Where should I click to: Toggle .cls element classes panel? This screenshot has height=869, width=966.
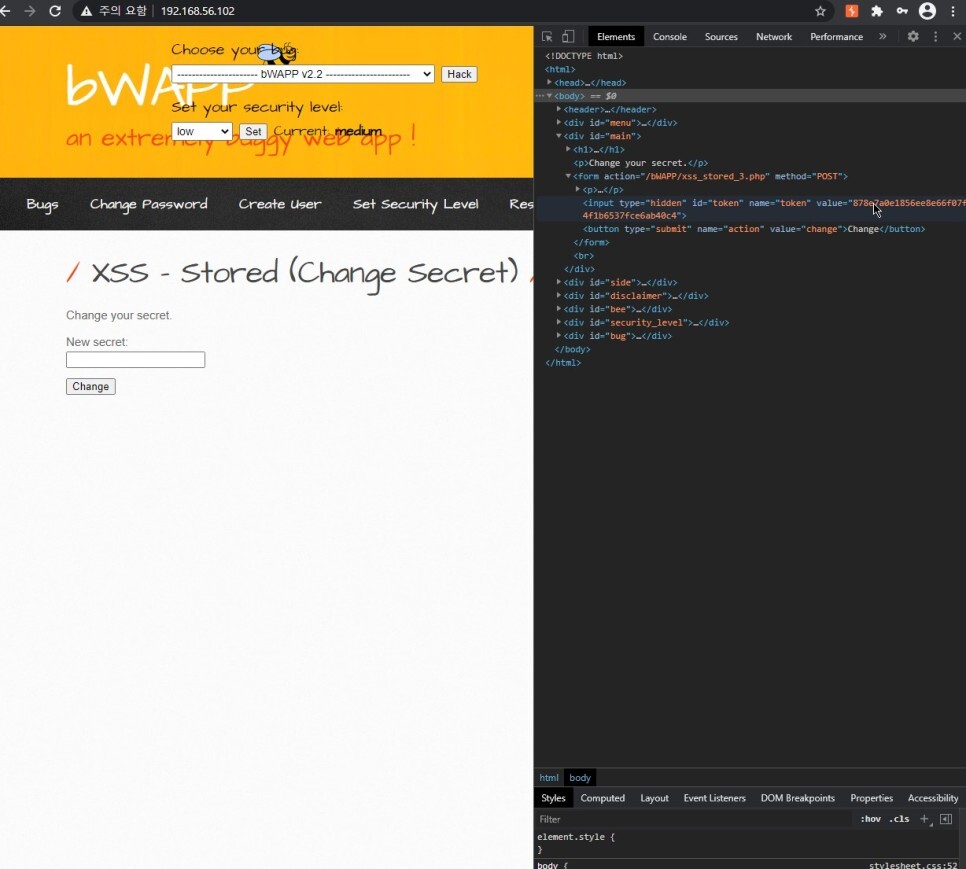899,818
